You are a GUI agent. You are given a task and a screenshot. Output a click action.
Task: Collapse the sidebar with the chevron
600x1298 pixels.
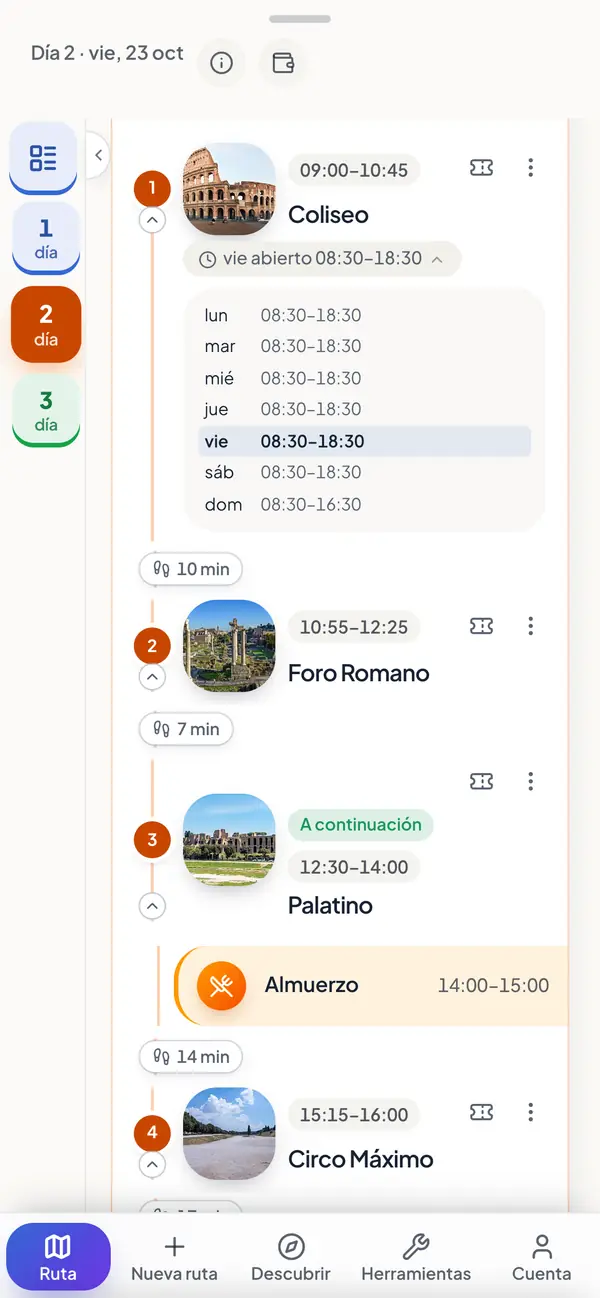pyautogui.click(x=98, y=155)
